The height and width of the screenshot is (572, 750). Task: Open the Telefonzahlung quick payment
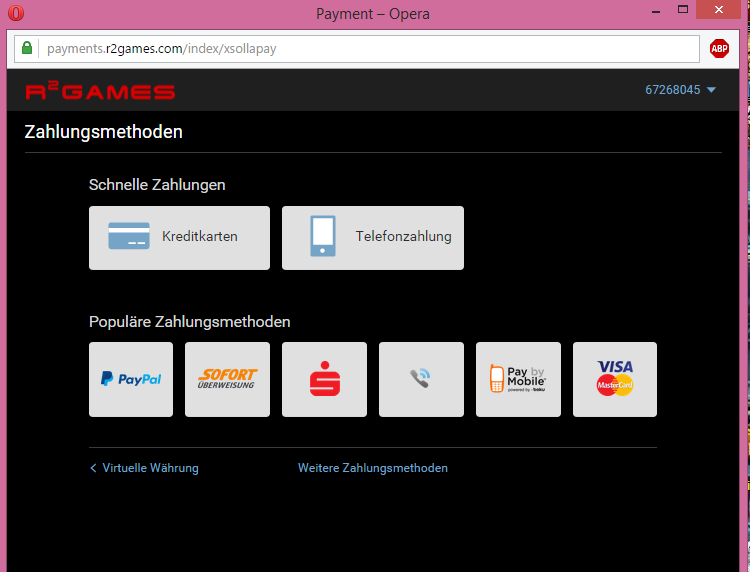(372, 238)
